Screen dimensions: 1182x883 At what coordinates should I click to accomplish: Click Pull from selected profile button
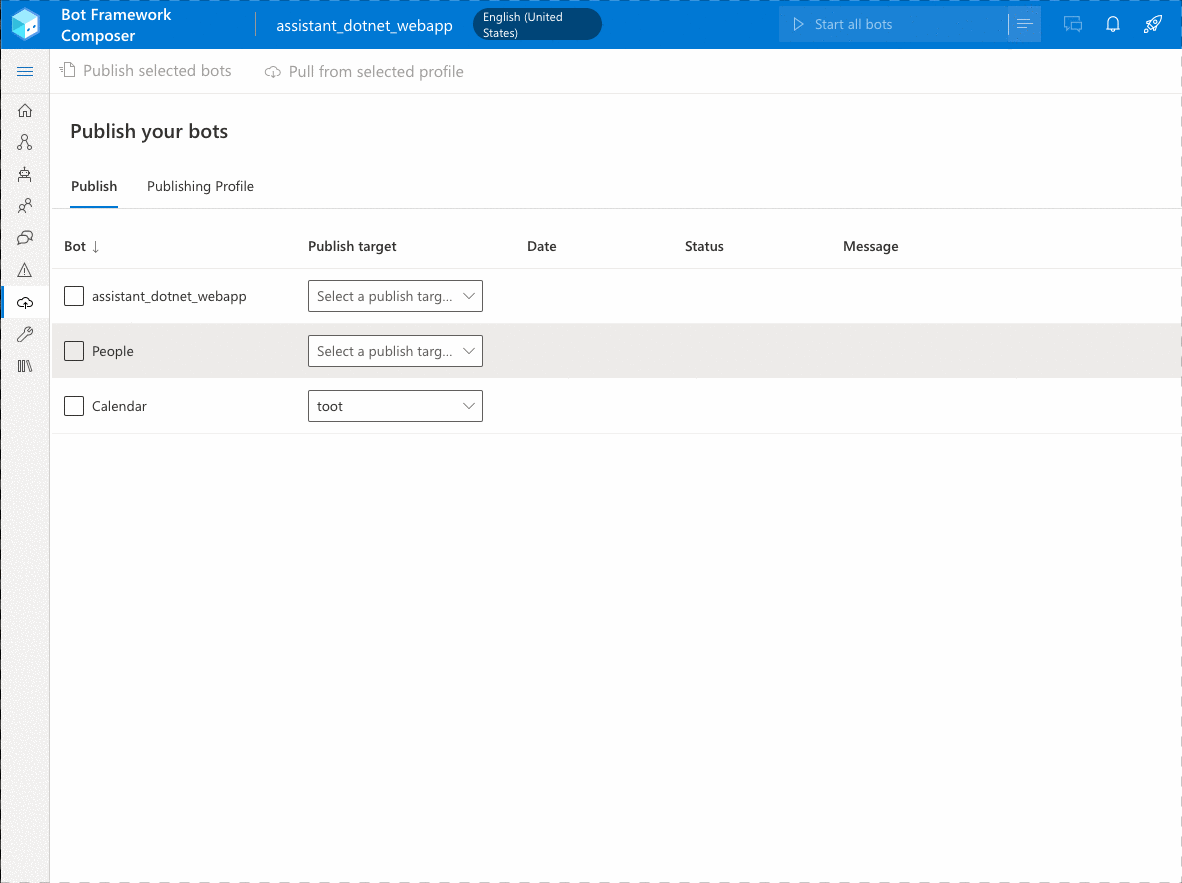pyautogui.click(x=365, y=72)
